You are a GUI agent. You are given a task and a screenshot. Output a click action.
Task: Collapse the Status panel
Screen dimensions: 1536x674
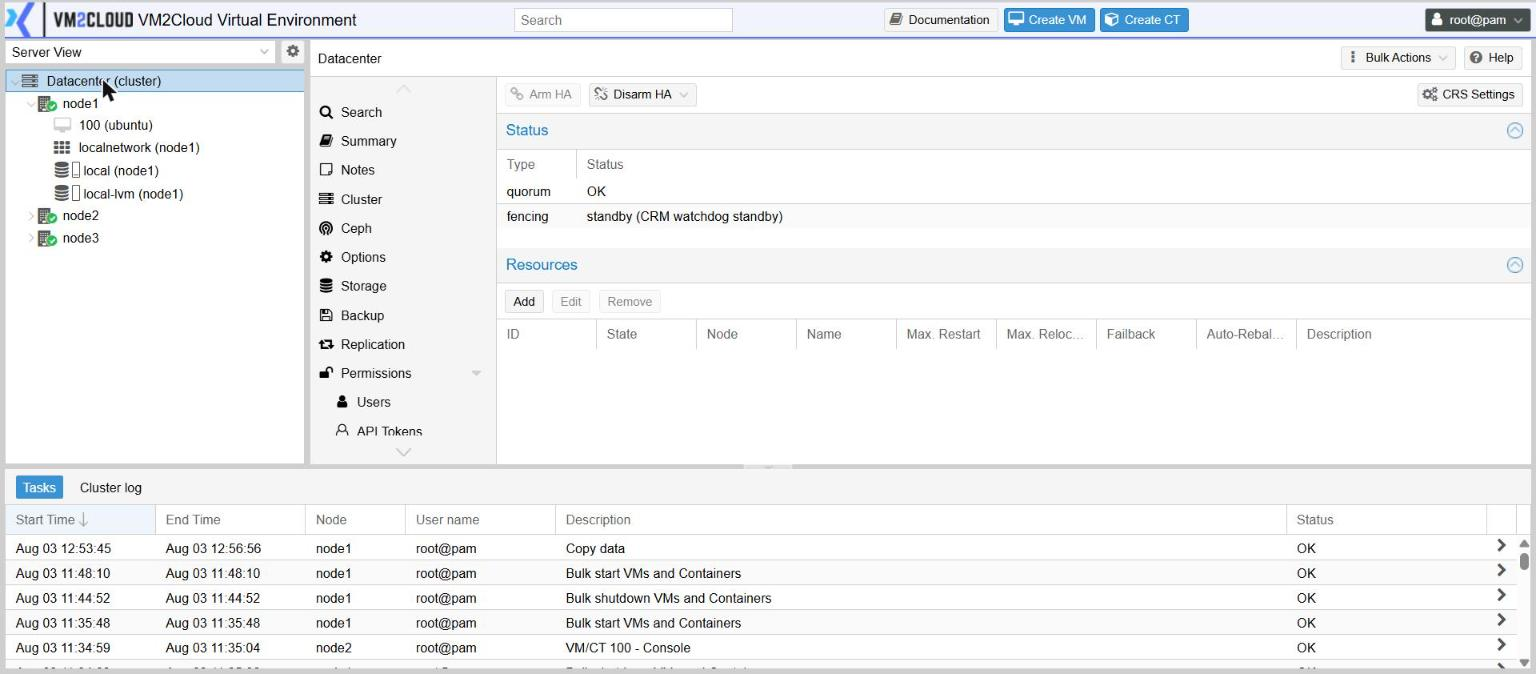(x=1515, y=130)
